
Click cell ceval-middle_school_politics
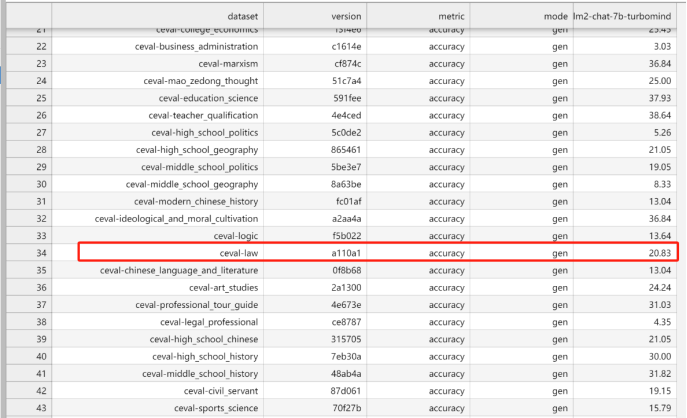[x=157, y=167]
